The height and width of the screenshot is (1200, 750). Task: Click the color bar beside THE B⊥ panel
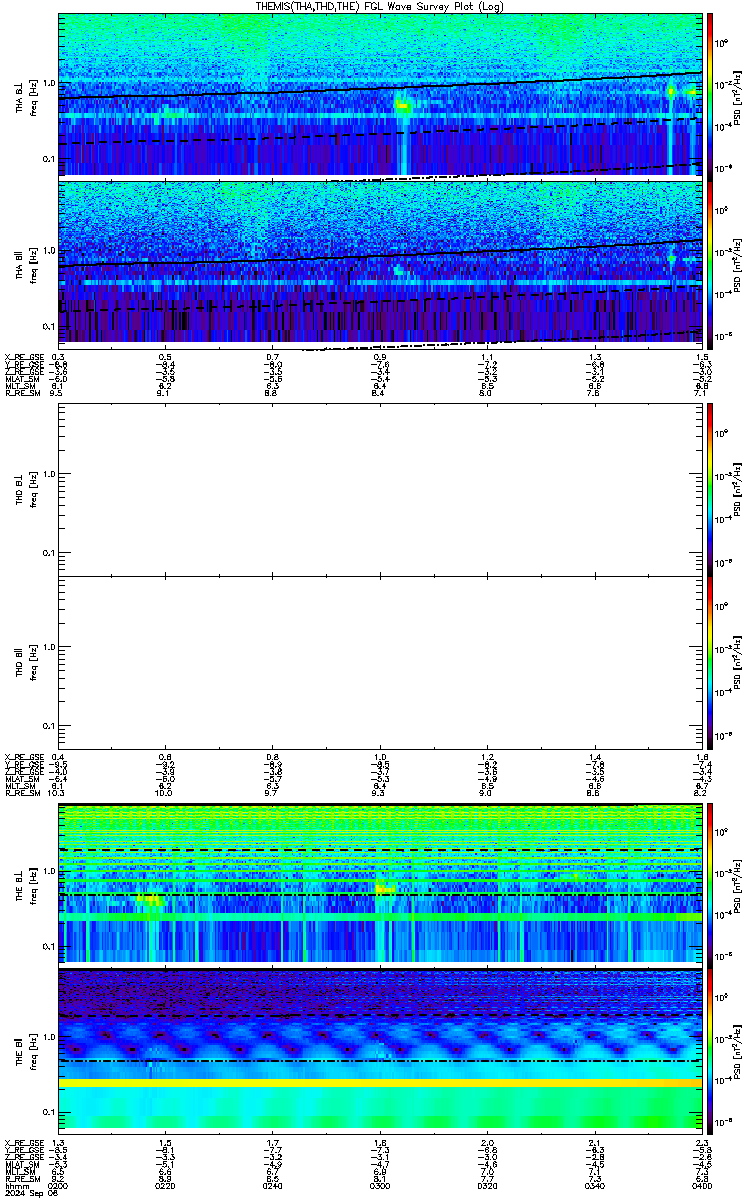[711, 882]
